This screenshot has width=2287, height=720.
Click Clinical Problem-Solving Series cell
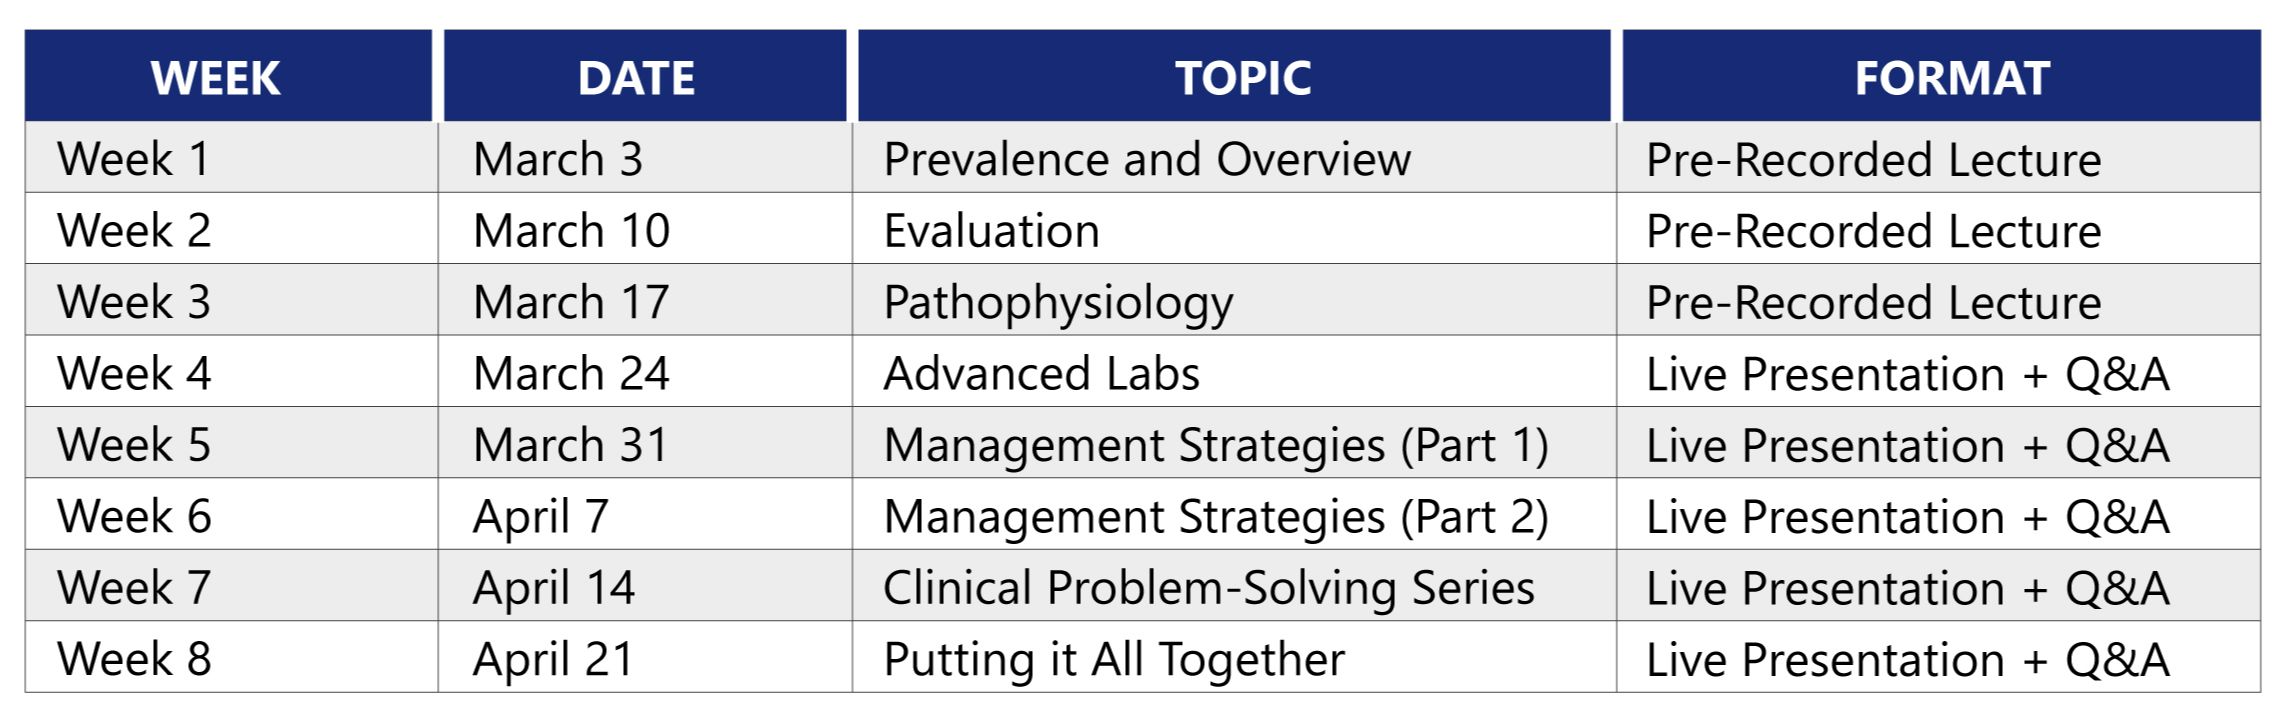click(x=1234, y=585)
